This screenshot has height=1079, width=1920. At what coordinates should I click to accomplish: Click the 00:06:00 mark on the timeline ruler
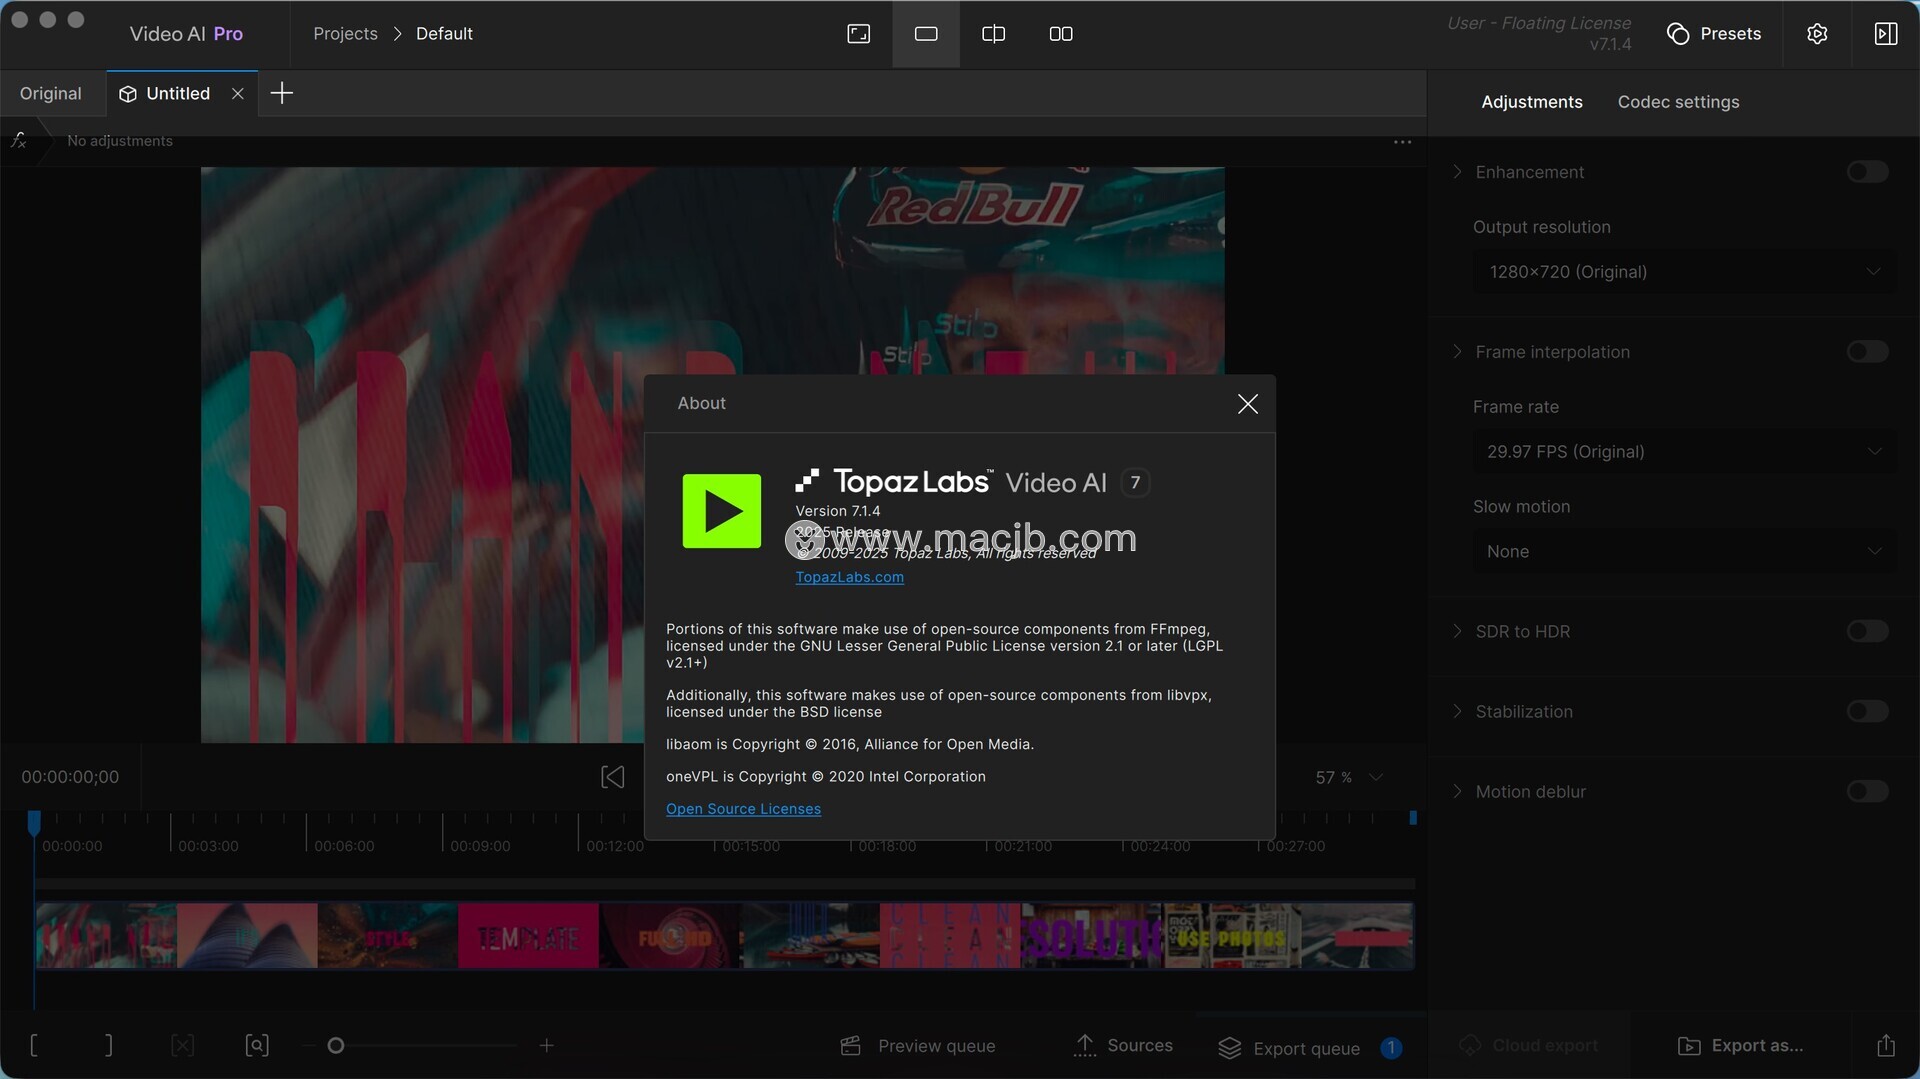tap(344, 846)
